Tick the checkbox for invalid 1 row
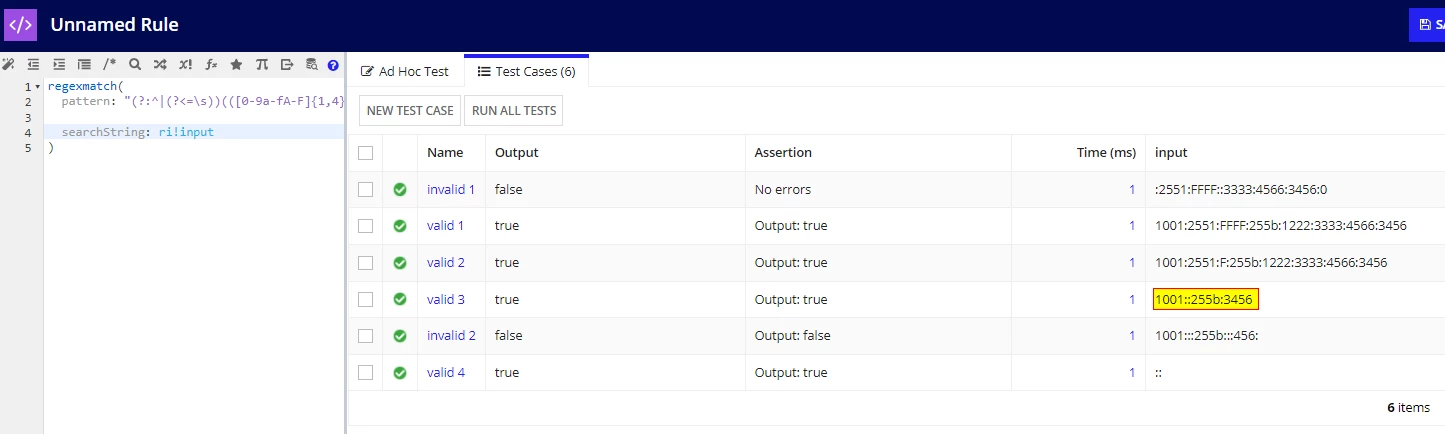The width and height of the screenshot is (1445, 434). click(x=365, y=189)
